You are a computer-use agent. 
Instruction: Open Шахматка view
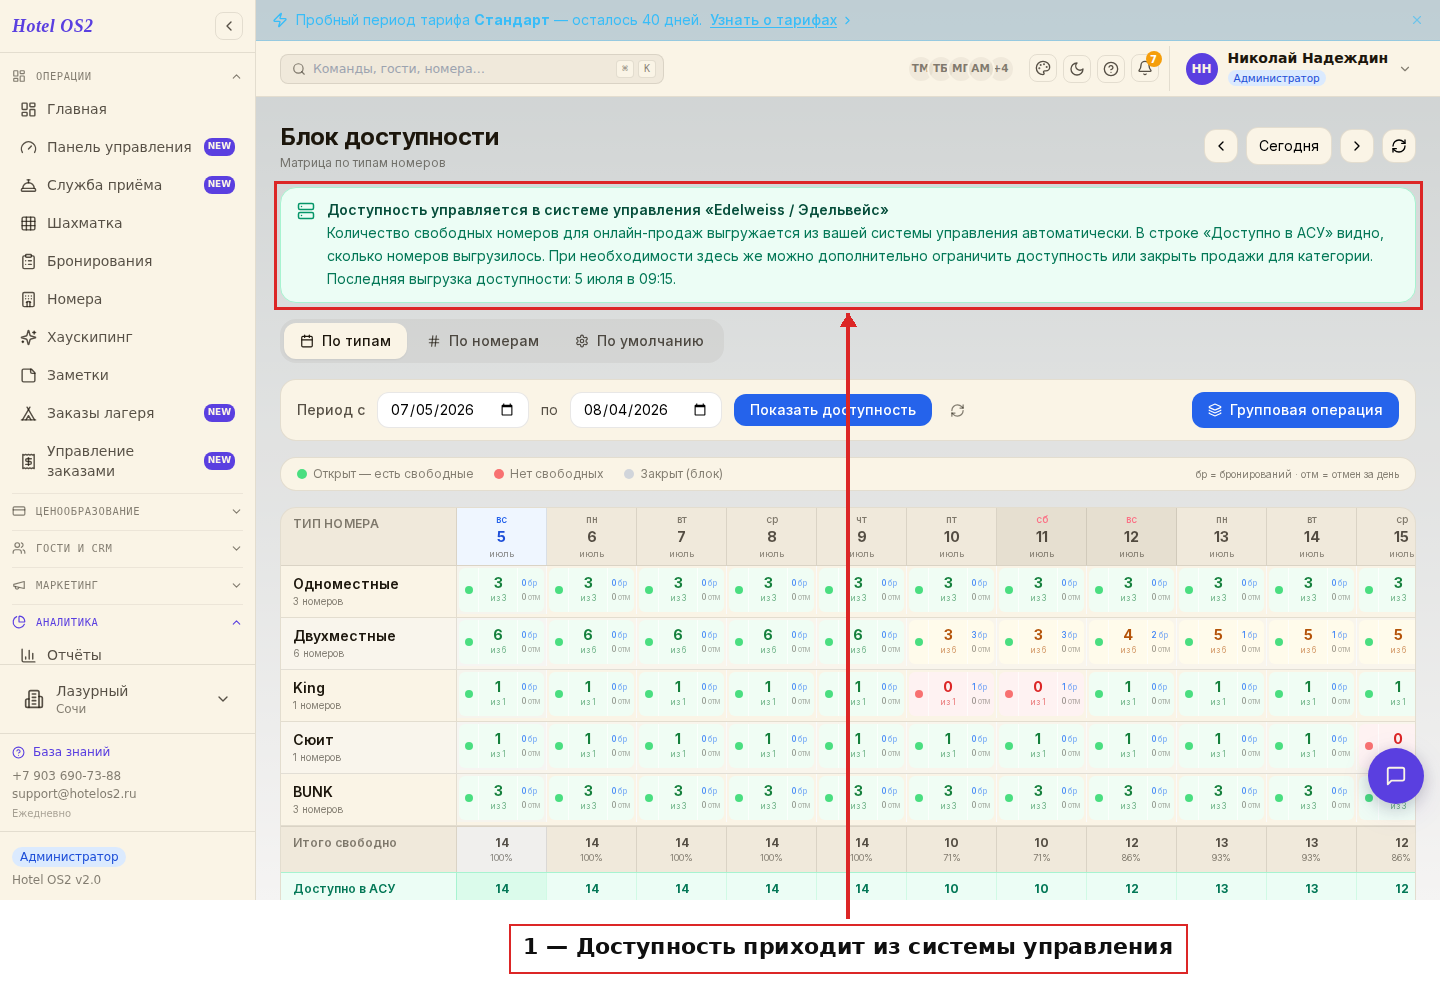pyautogui.click(x=127, y=223)
